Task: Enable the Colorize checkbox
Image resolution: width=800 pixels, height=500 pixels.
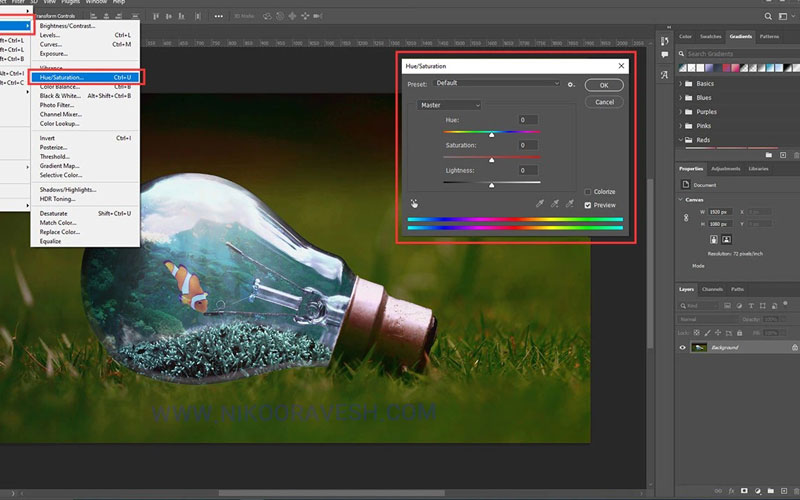Action: [x=588, y=192]
